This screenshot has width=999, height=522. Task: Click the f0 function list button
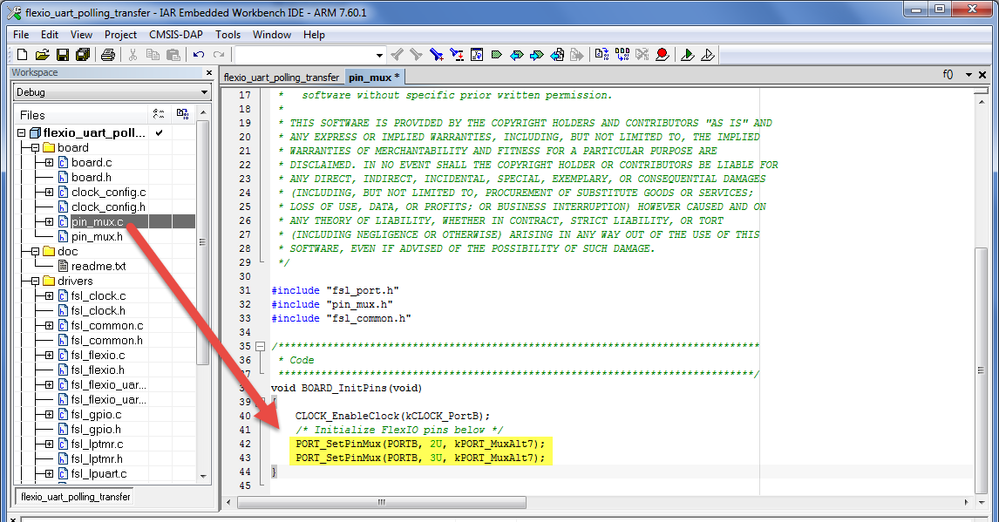[948, 75]
